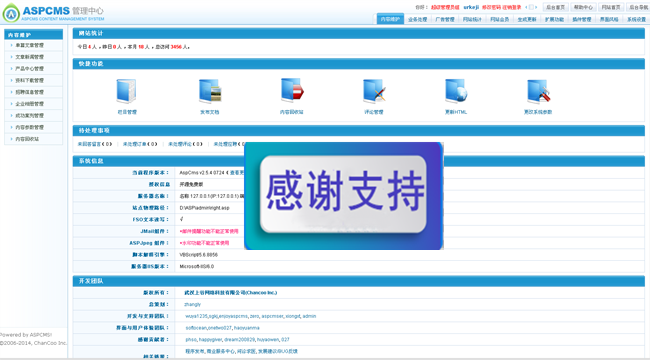Open the 评论管理 folder icon
Screen dimensions: 650x360
pos(374,91)
